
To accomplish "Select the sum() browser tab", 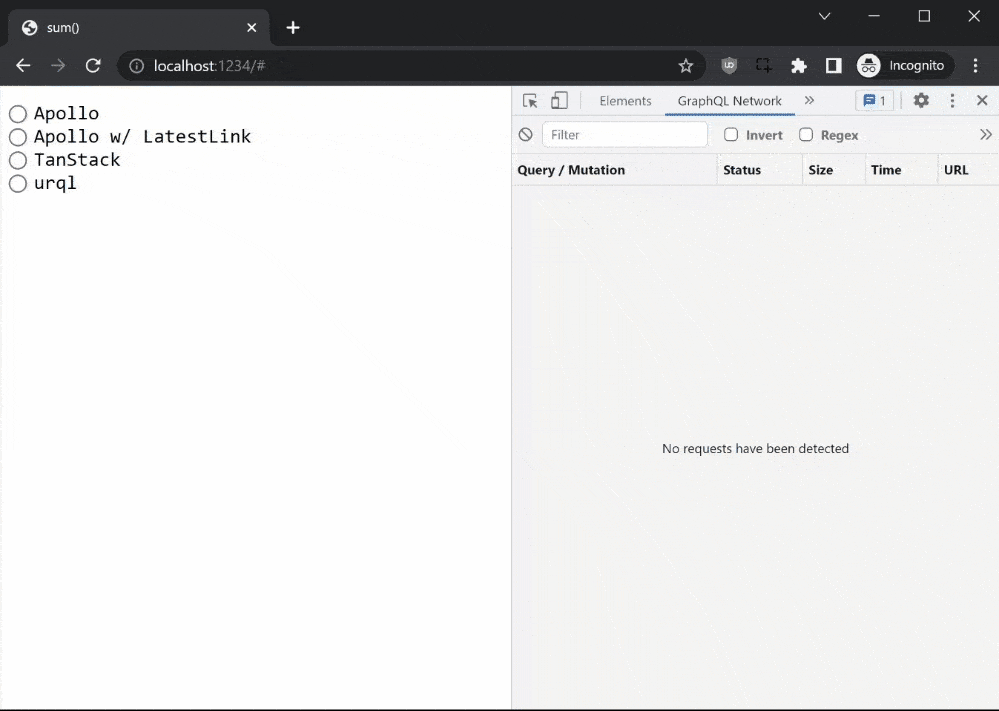I will 139,27.
